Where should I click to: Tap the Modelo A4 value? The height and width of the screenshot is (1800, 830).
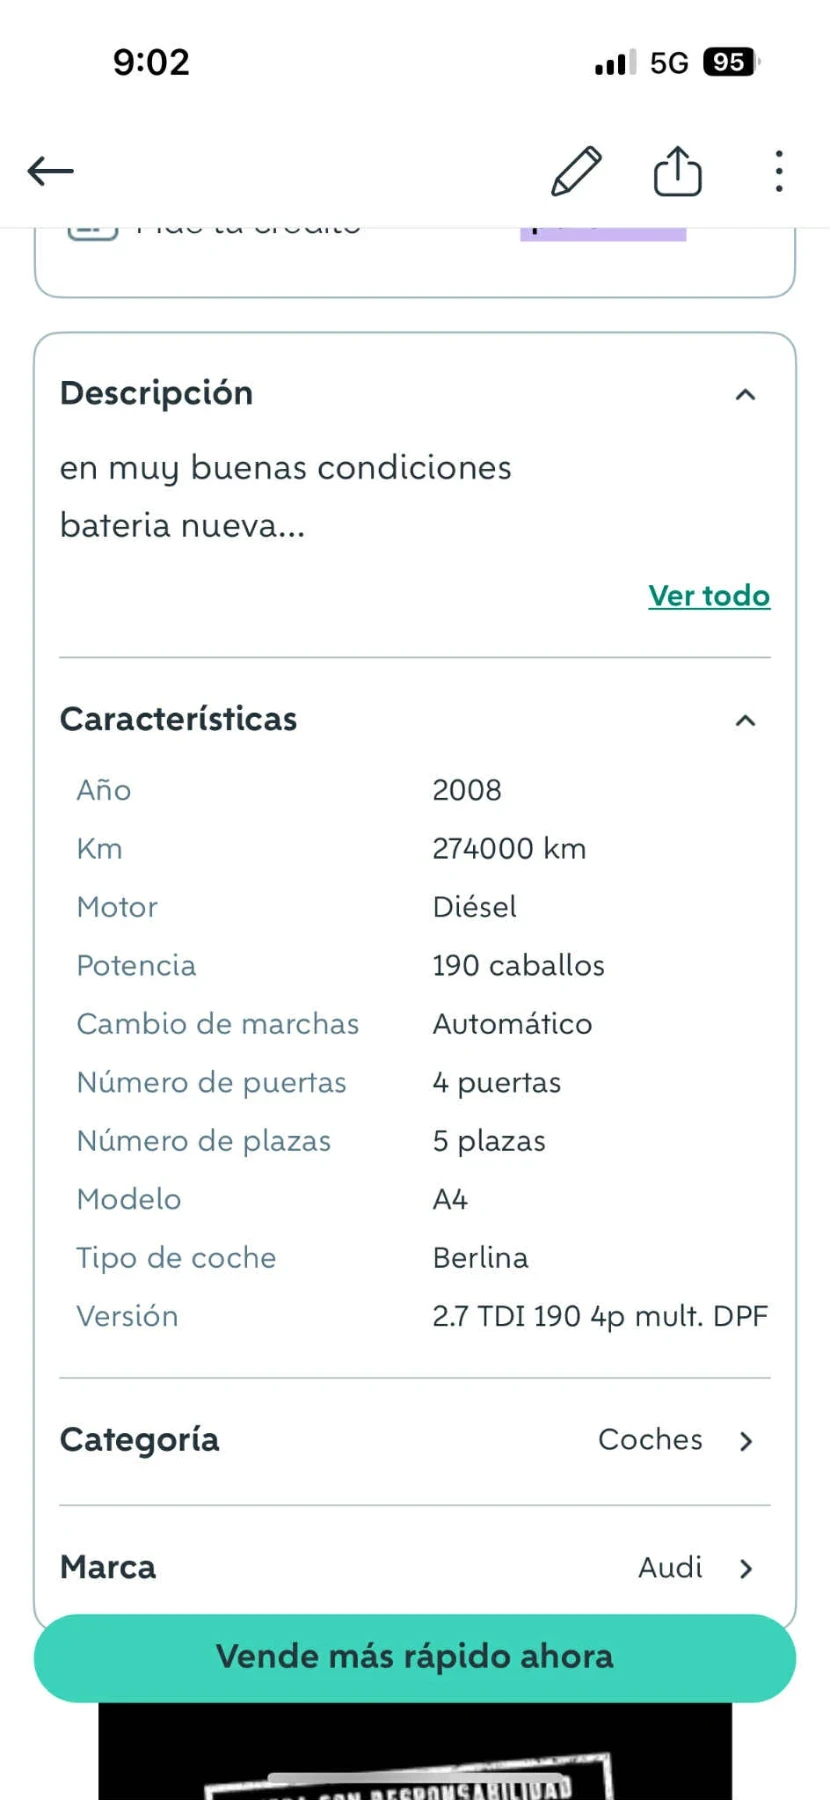pos(451,1199)
